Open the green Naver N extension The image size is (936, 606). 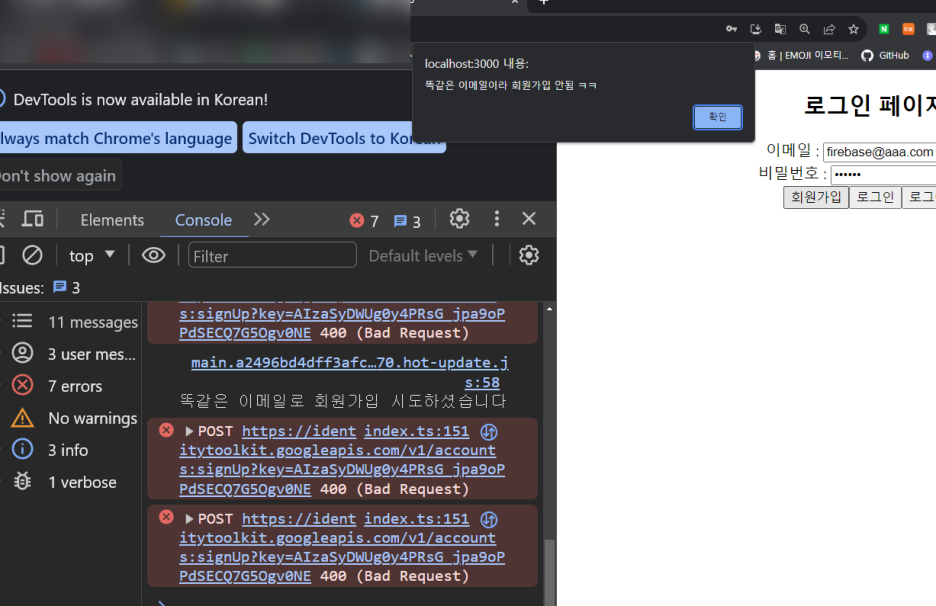pyautogui.click(x=884, y=29)
